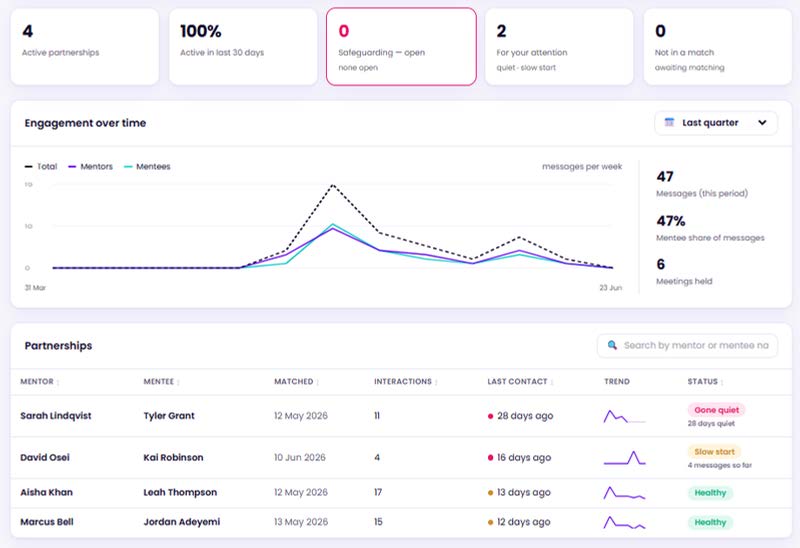The height and width of the screenshot is (548, 800).
Task: Click interactions value 17
Action: (x=378, y=492)
